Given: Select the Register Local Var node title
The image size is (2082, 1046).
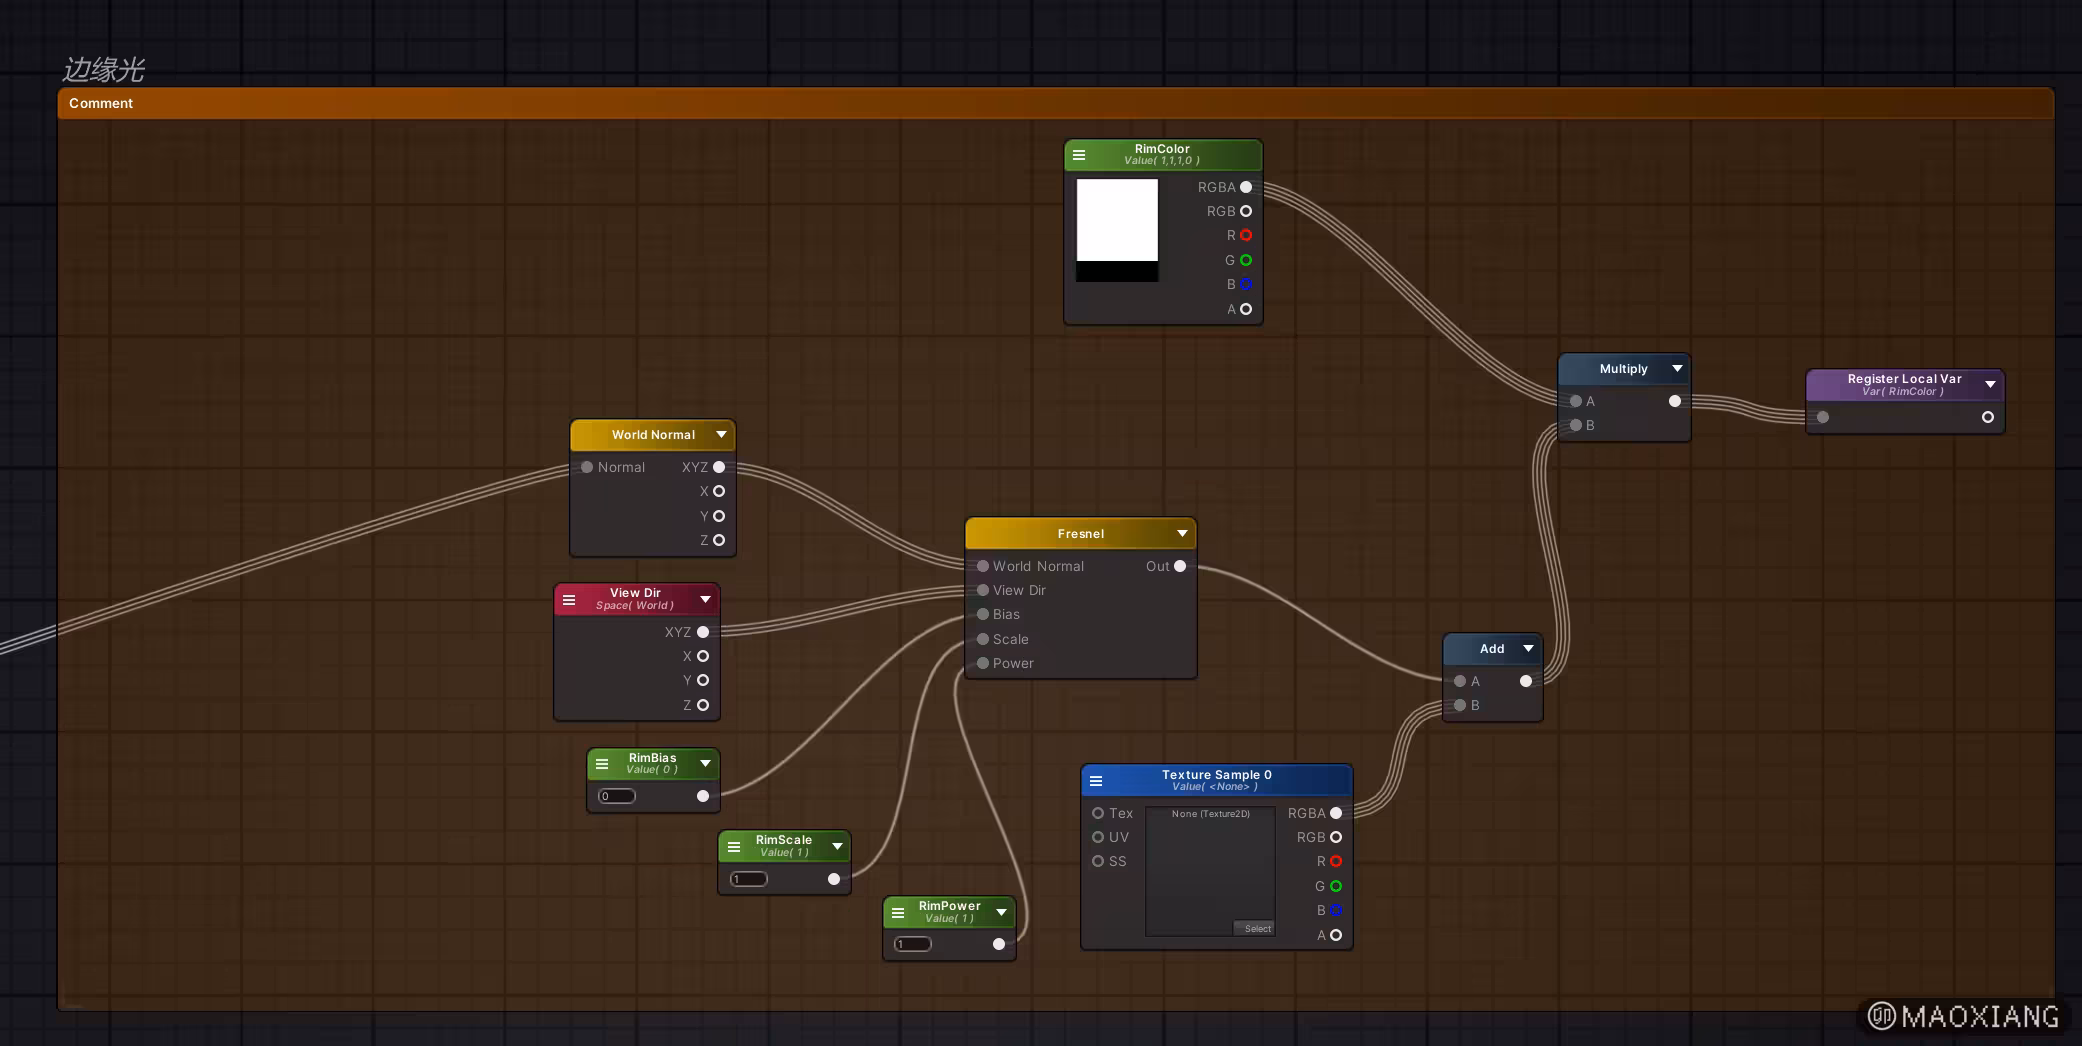Looking at the screenshot, I should pos(1903,384).
